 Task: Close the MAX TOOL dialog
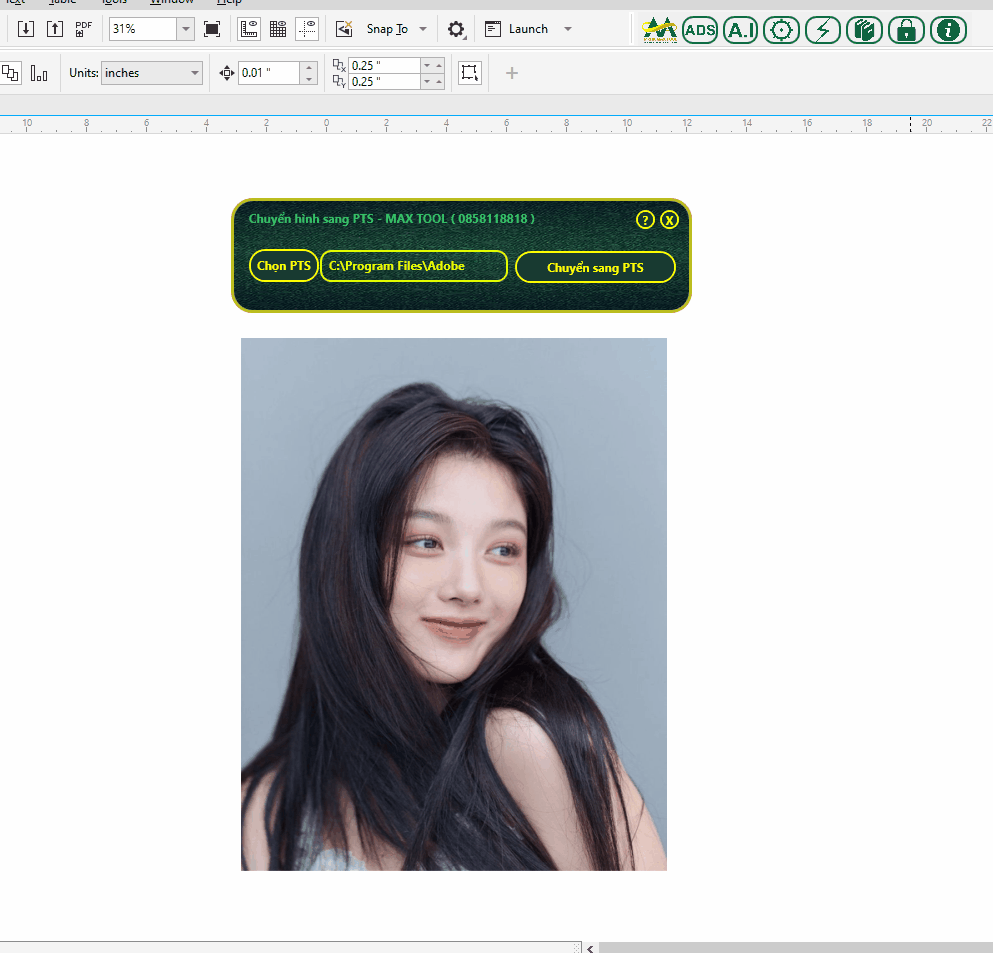tap(670, 220)
